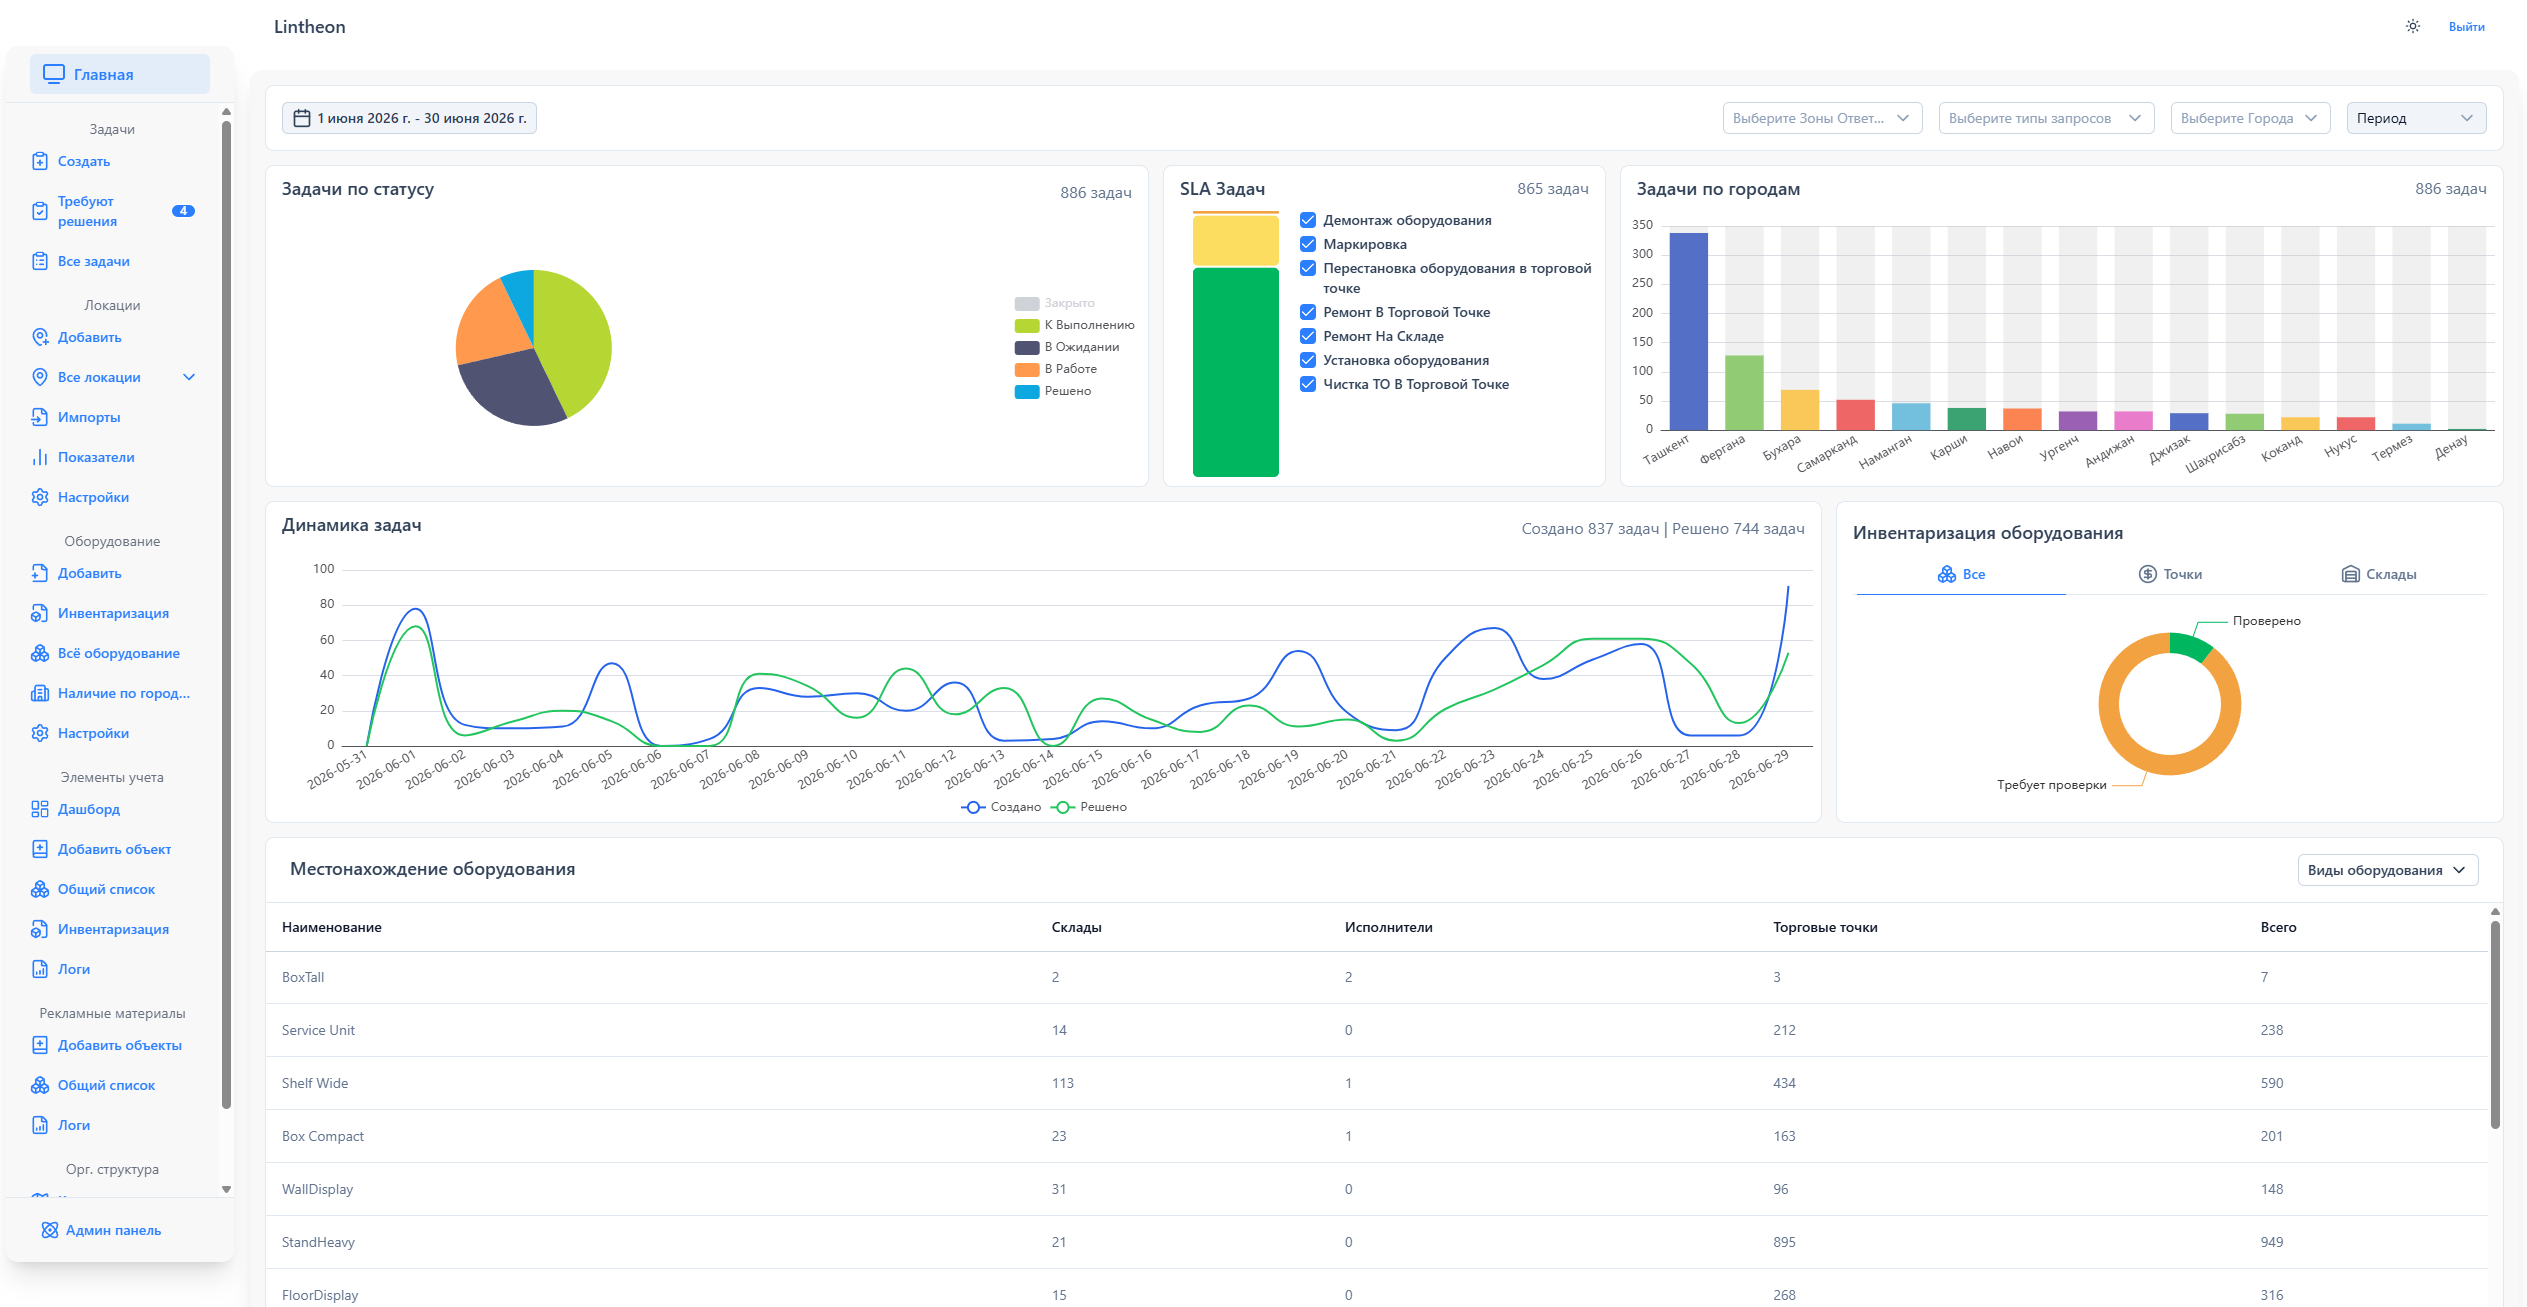Click the Админ панель icon
Viewport: 2527px width, 1307px height.
point(49,1230)
